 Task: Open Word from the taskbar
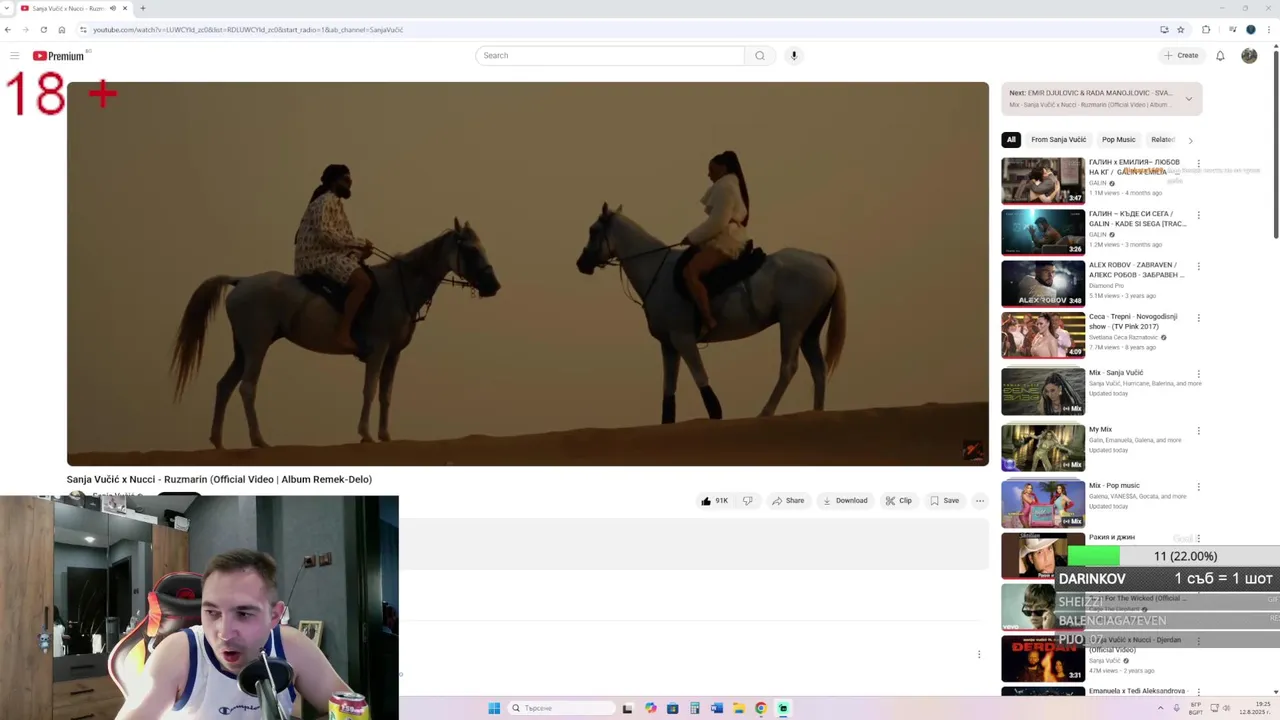717,708
